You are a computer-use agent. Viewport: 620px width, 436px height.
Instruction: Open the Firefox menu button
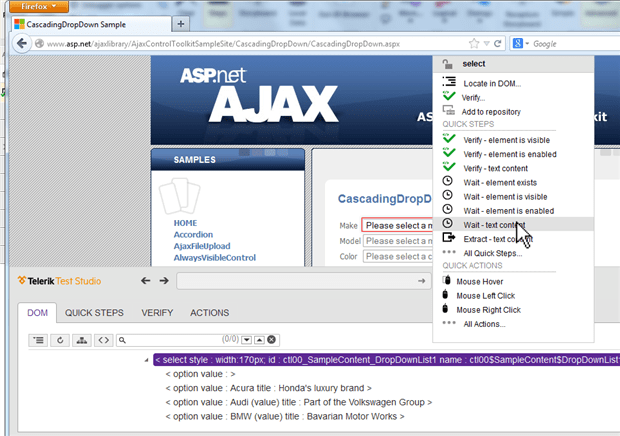click(x=38, y=6)
